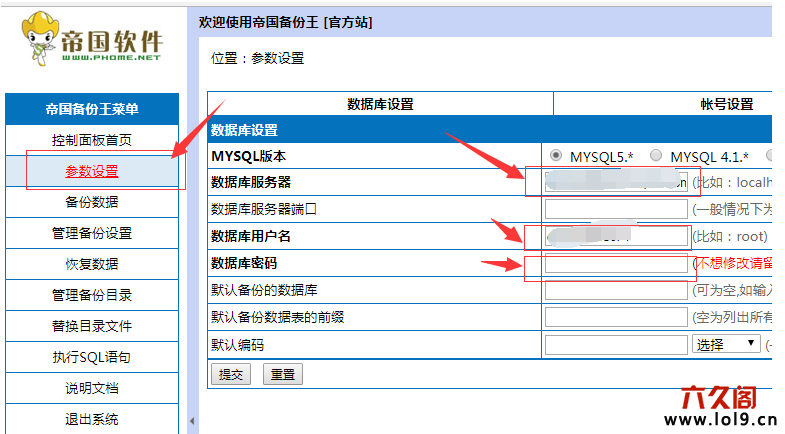The height and width of the screenshot is (434, 785).
Task: Open 管理备份目录 menu item
Action: pyautogui.click(x=92, y=295)
